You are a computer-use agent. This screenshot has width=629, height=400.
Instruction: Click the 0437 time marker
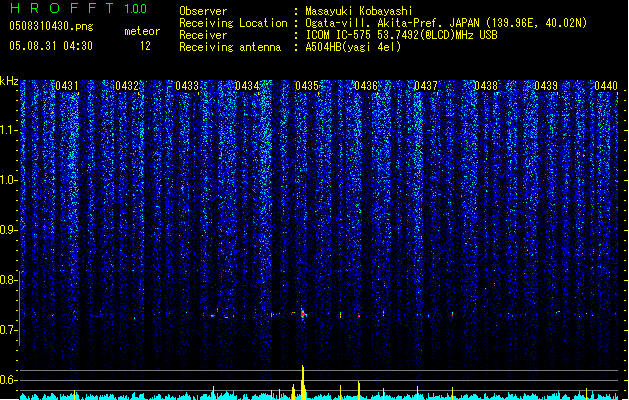tap(426, 86)
